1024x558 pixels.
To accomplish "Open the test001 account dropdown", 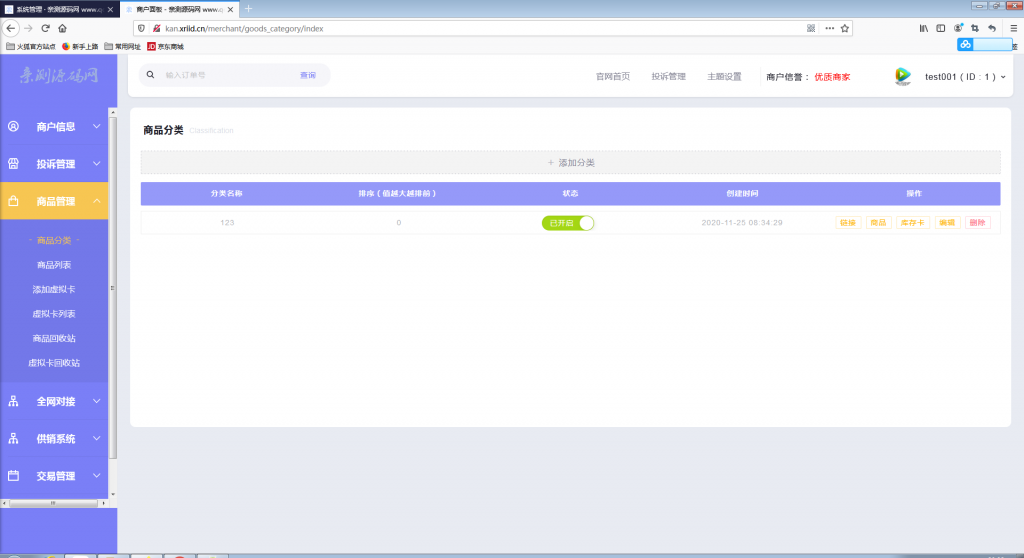I will click(964, 77).
